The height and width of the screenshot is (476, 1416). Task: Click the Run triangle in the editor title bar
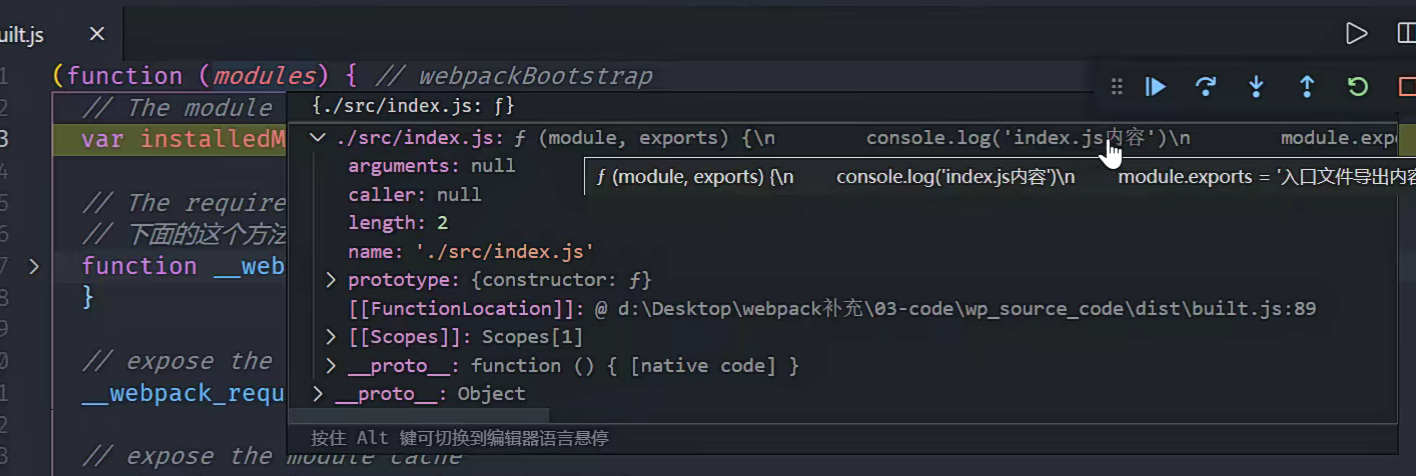(1356, 34)
